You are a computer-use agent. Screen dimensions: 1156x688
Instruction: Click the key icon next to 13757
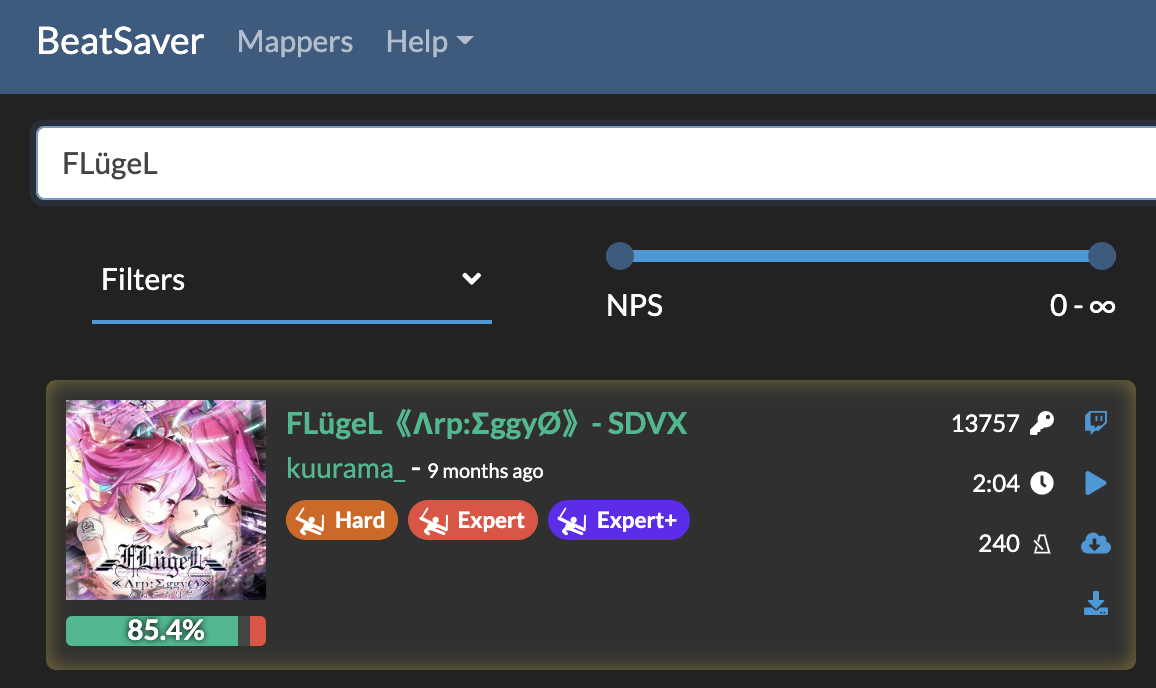1040,423
